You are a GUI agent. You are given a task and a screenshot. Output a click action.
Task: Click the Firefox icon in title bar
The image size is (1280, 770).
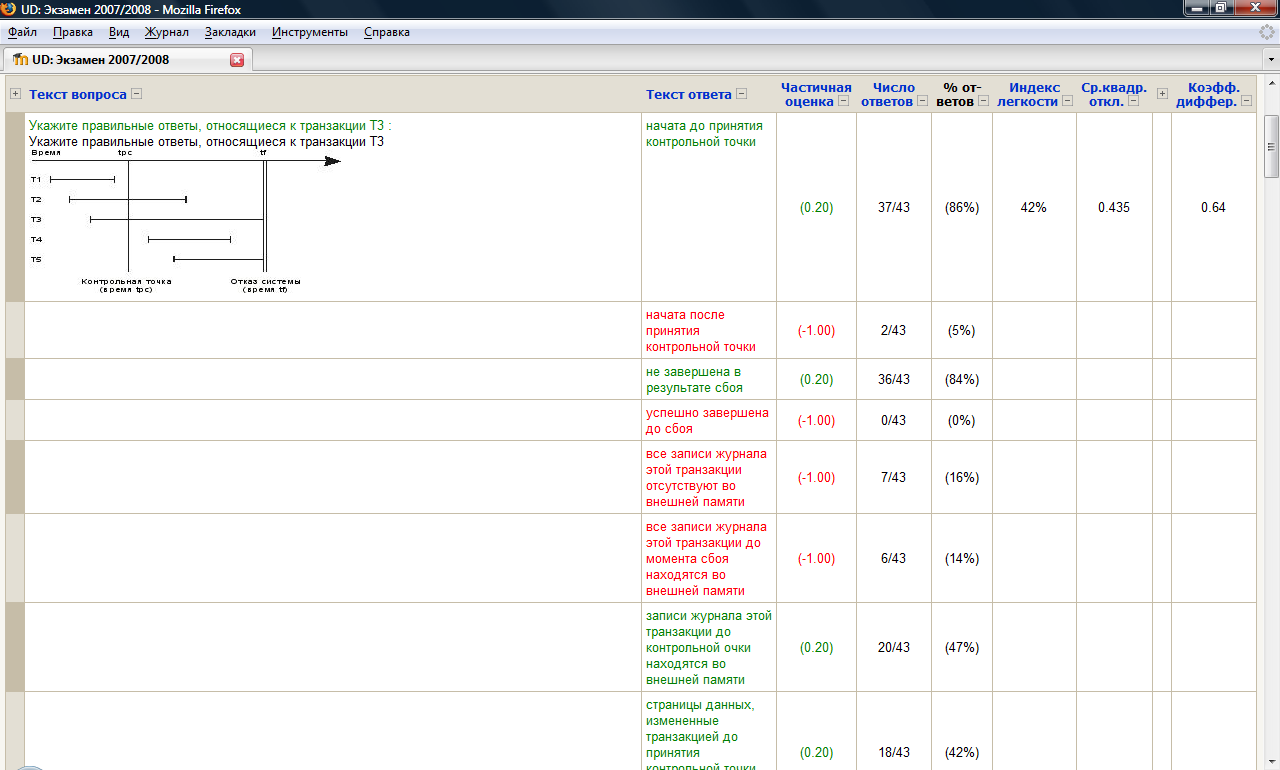[9, 9]
